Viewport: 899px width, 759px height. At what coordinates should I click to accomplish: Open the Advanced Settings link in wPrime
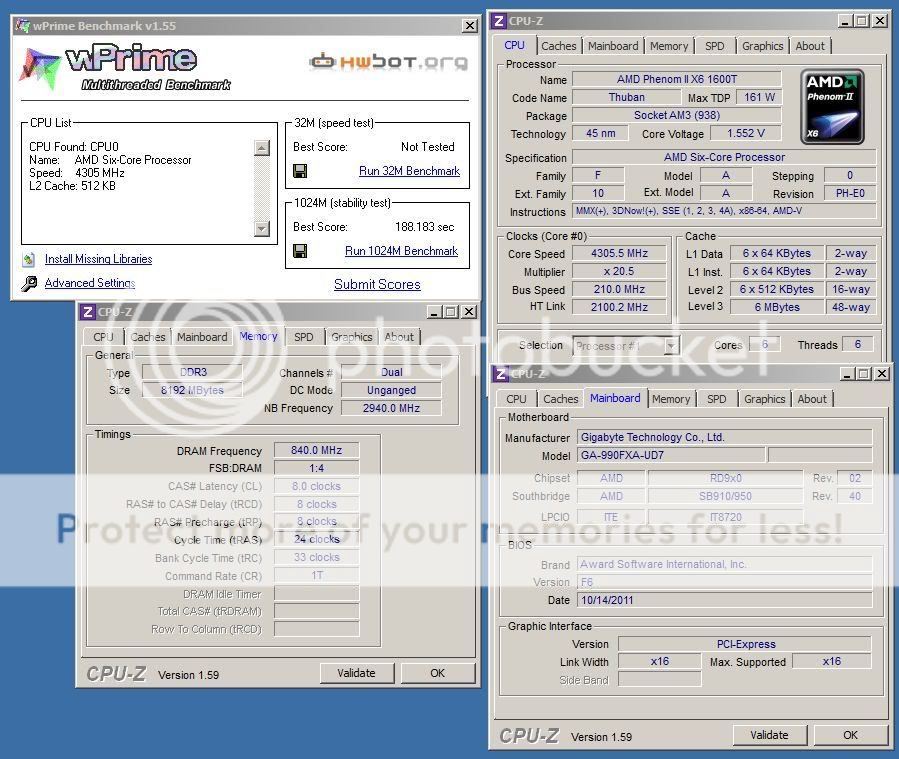pyautogui.click(x=90, y=283)
